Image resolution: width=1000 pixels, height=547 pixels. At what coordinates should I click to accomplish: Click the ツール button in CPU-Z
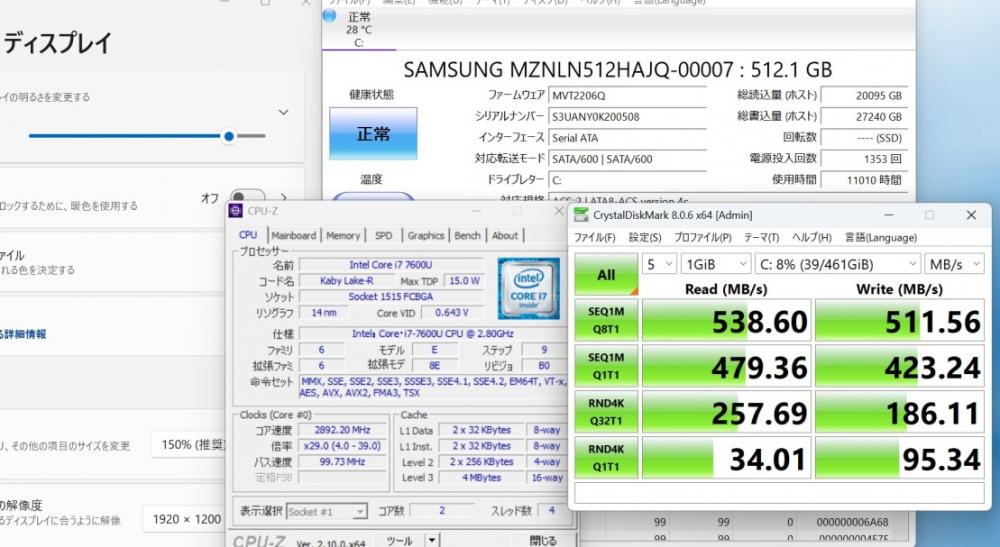coord(400,541)
